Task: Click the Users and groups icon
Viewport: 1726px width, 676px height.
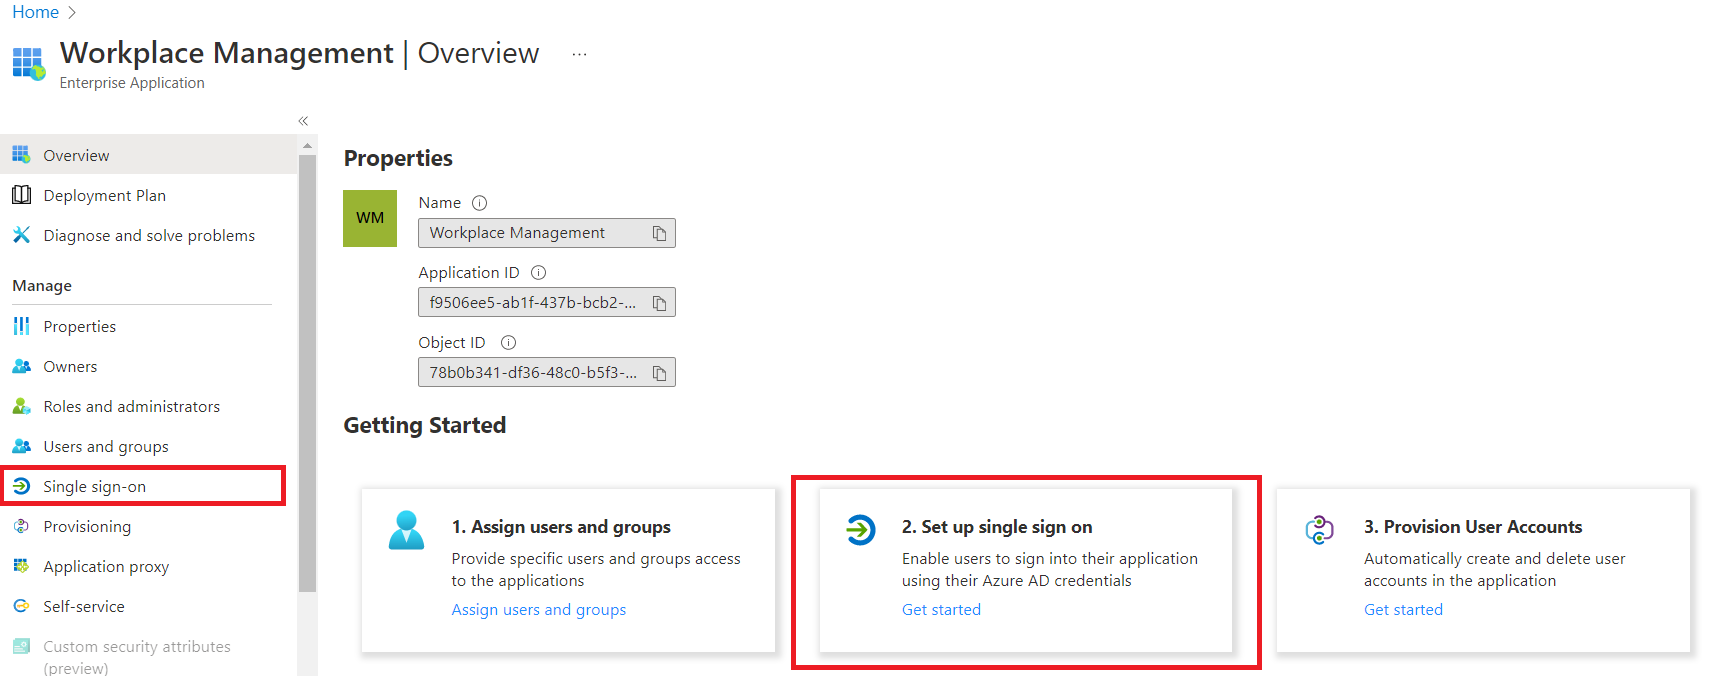Action: 21,446
